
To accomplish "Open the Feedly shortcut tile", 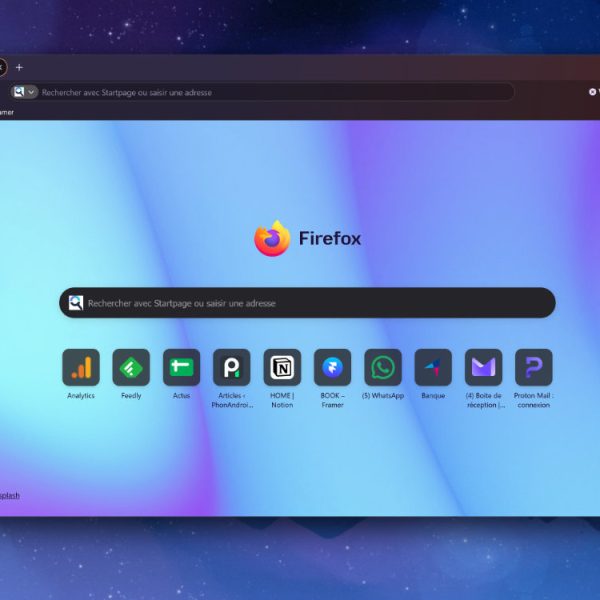I will 131,367.
